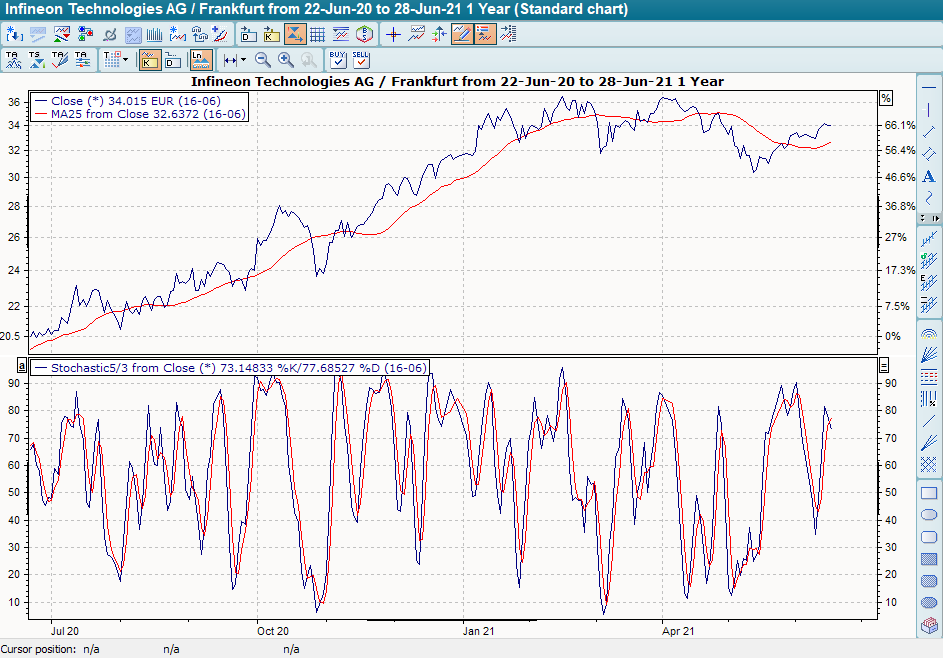Expand the drawing tools overflow arrow
The height and width of the screenshot is (658, 943).
click(x=936, y=218)
